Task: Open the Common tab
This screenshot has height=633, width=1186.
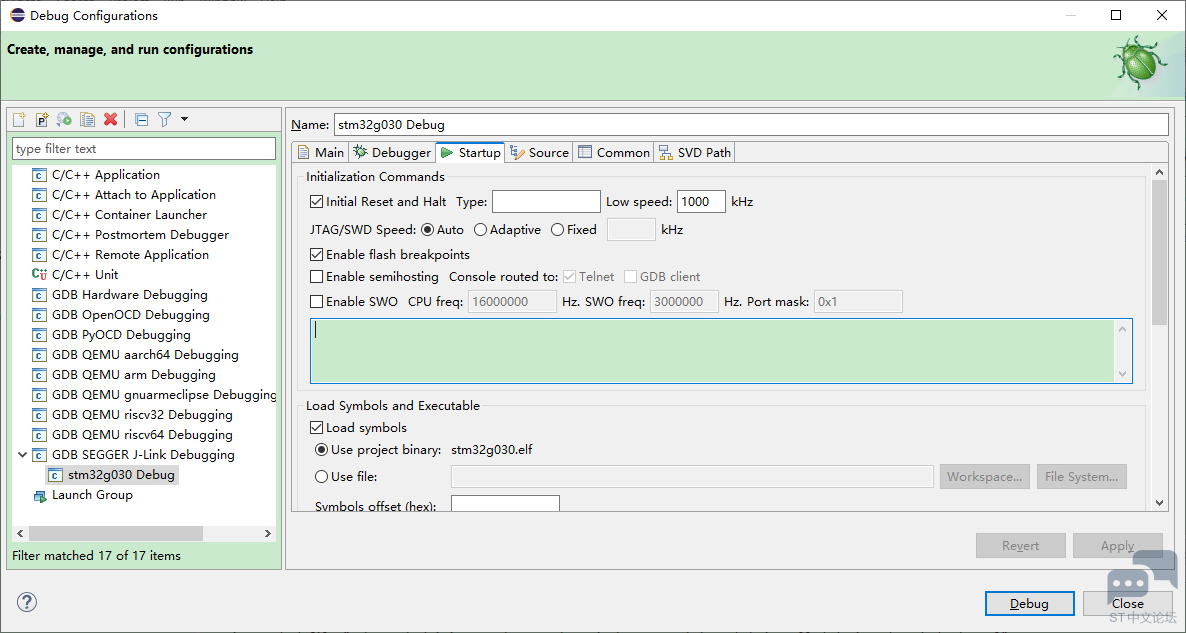Action: [x=613, y=152]
